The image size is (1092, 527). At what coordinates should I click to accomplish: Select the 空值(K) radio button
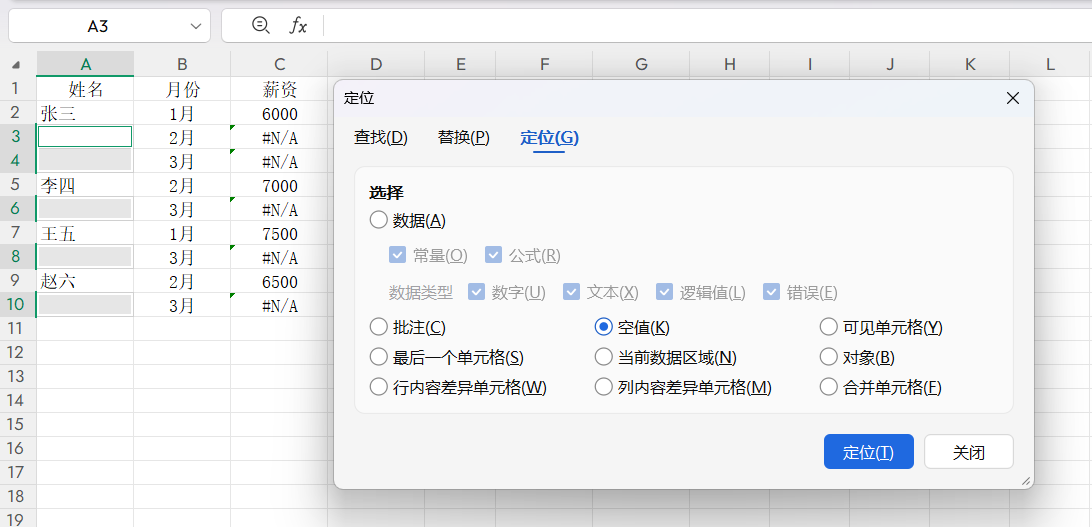point(603,327)
